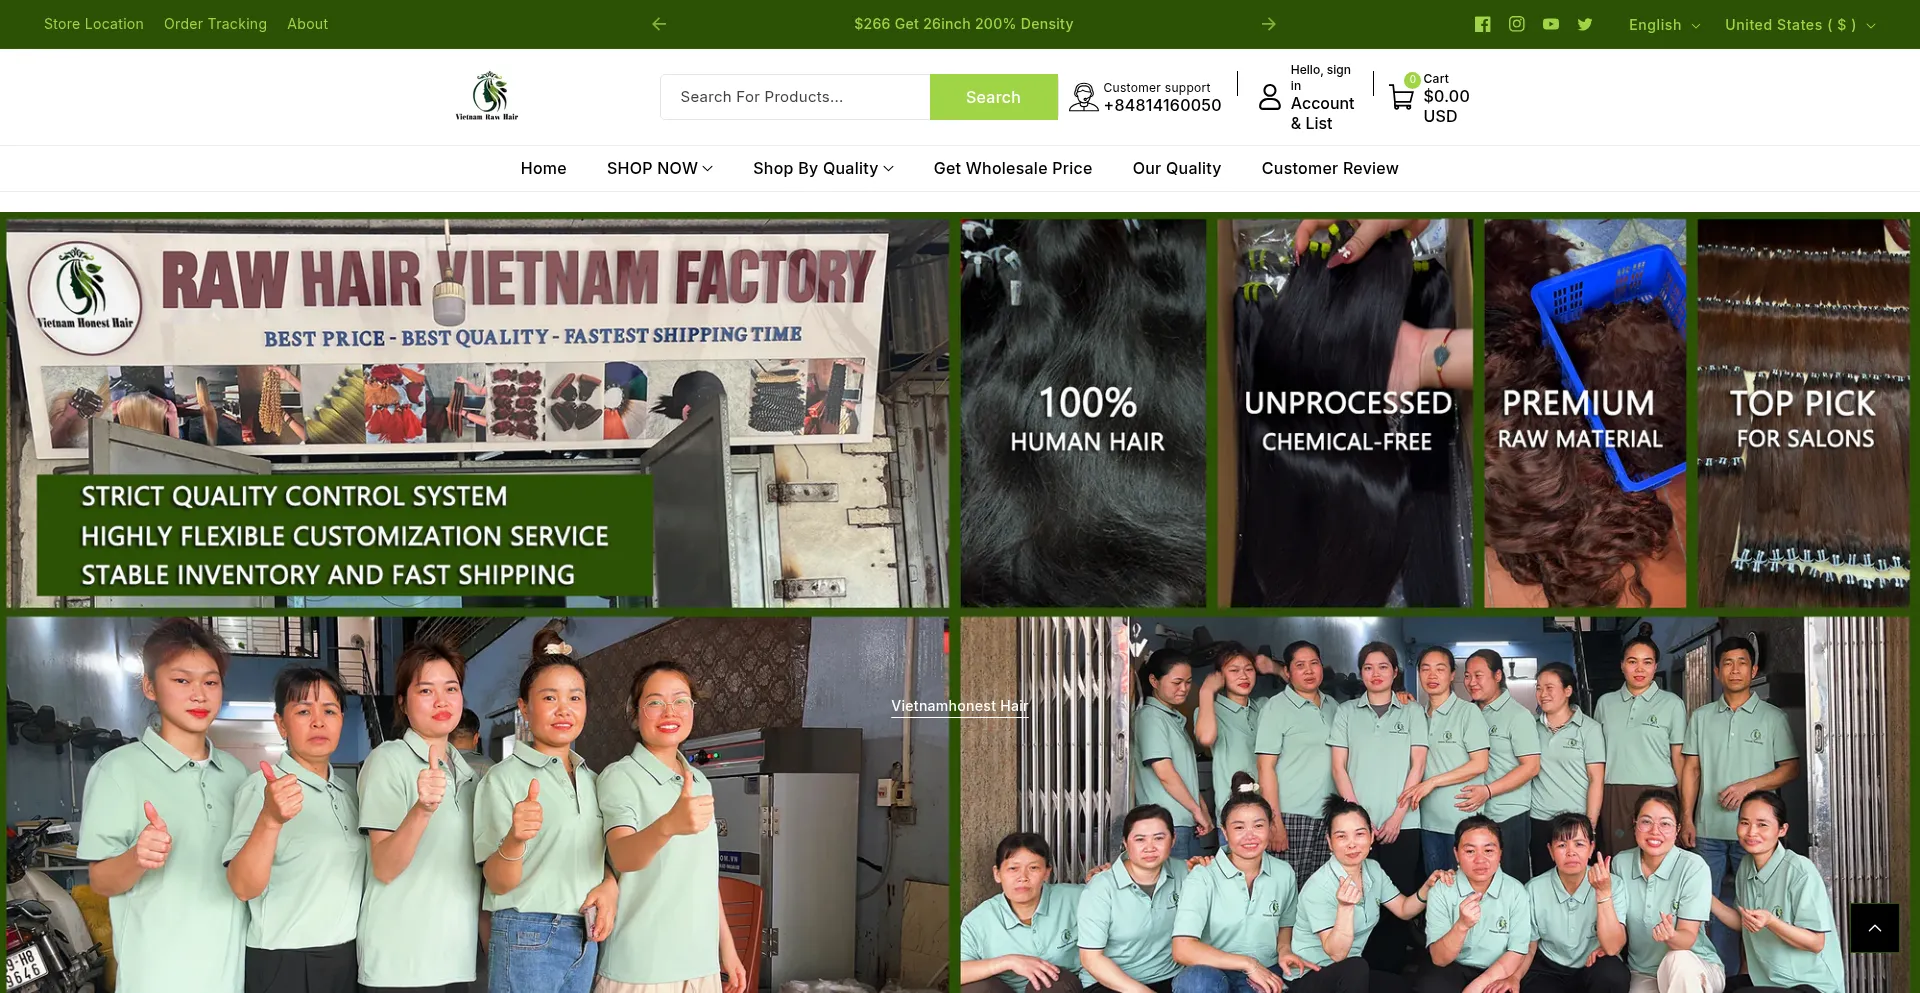Viewport: 1920px width, 993px height.
Task: Show next announcement with right arrow
Action: pyautogui.click(x=1269, y=24)
